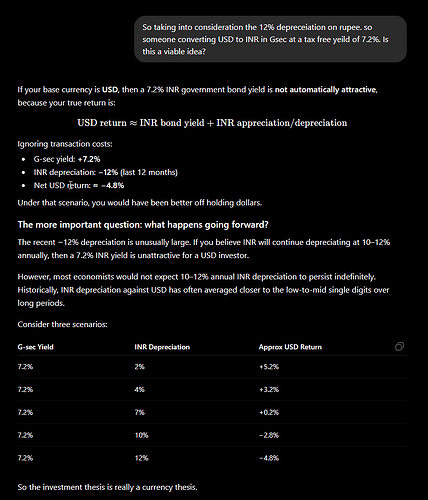Select the heading about what happens going forward
The width and height of the screenshot is (428, 500).
pos(143,225)
